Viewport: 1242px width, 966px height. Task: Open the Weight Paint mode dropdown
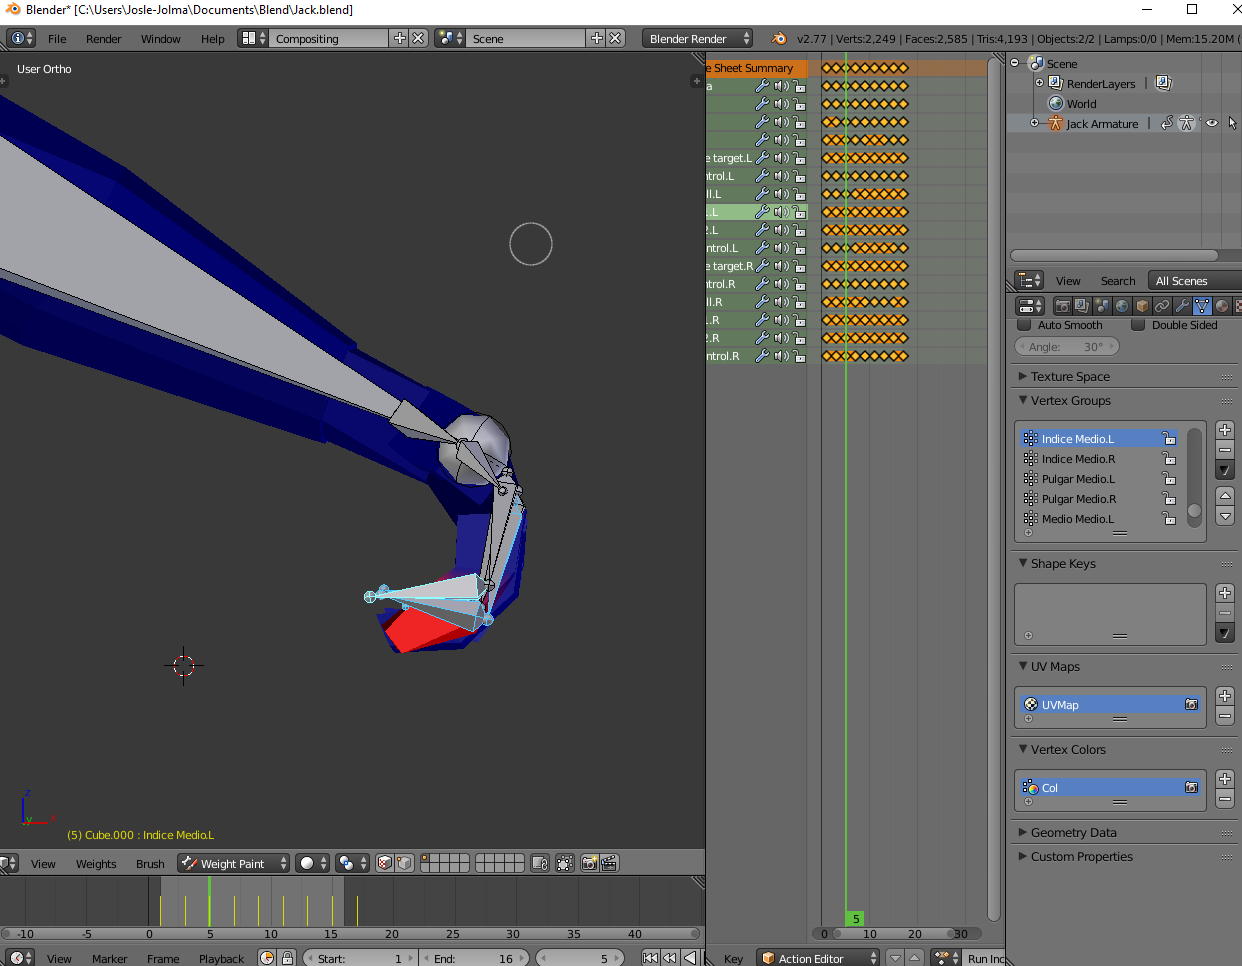(234, 863)
